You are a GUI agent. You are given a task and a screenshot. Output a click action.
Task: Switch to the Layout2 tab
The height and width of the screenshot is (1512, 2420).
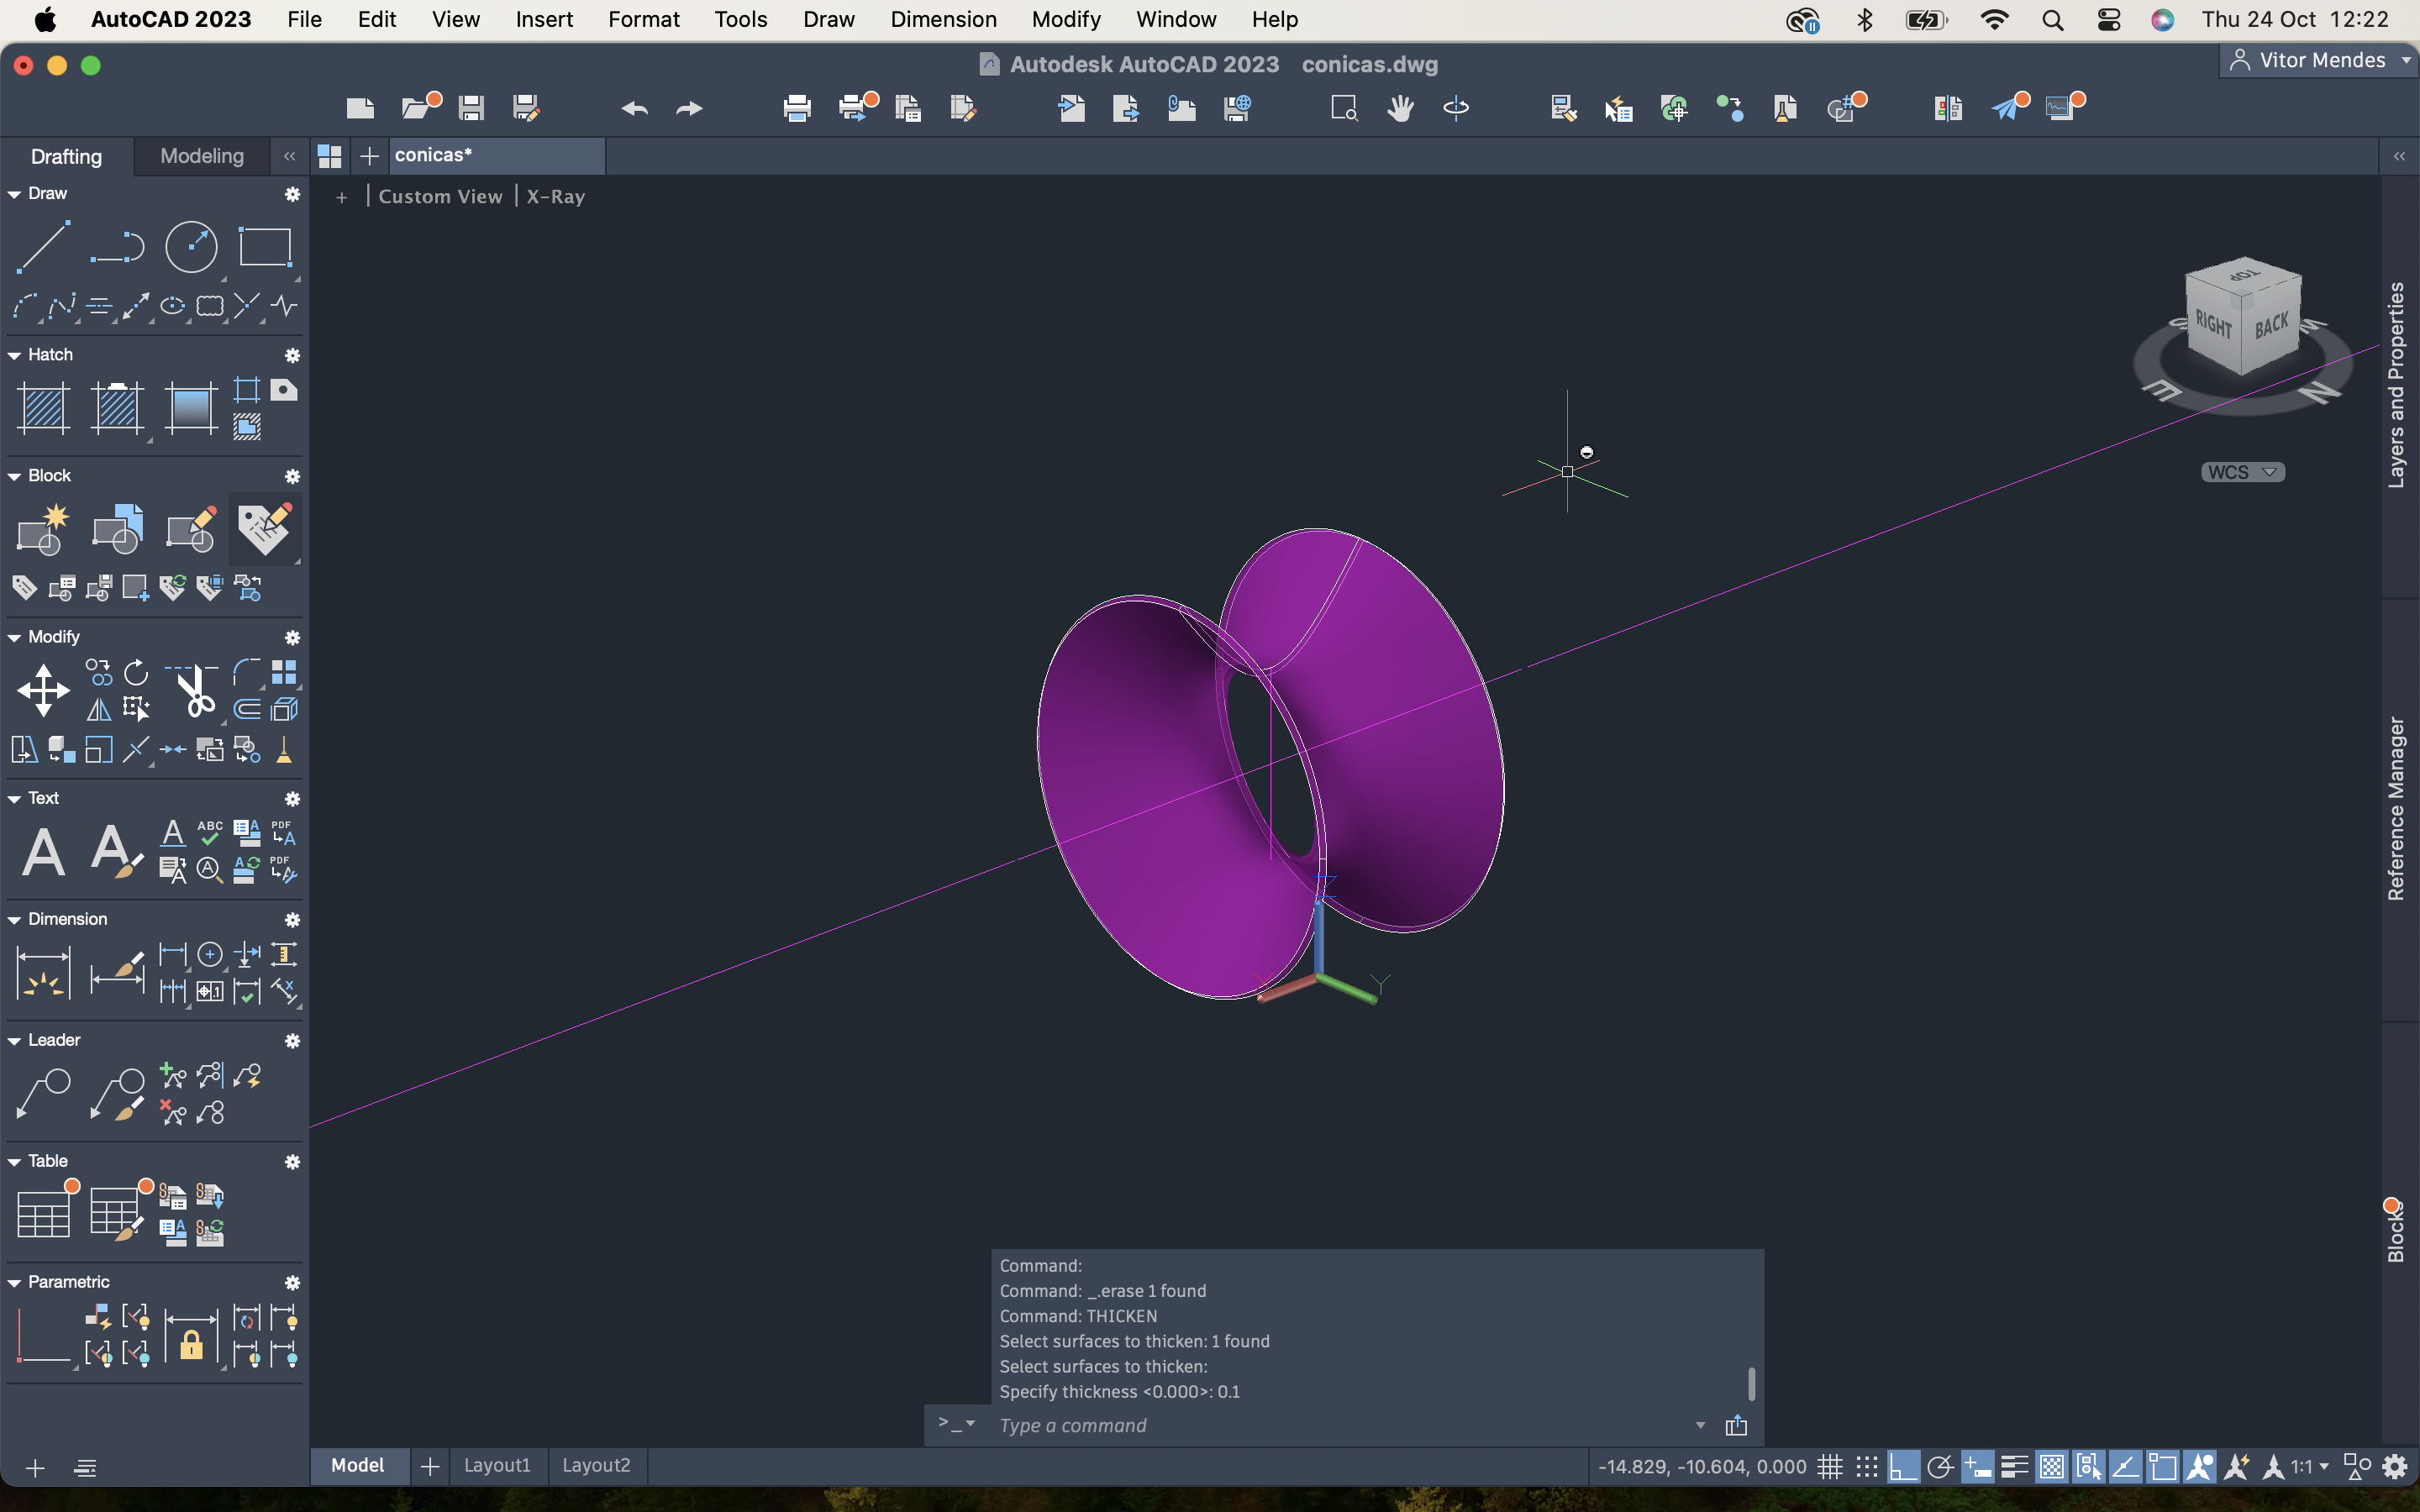pos(596,1465)
